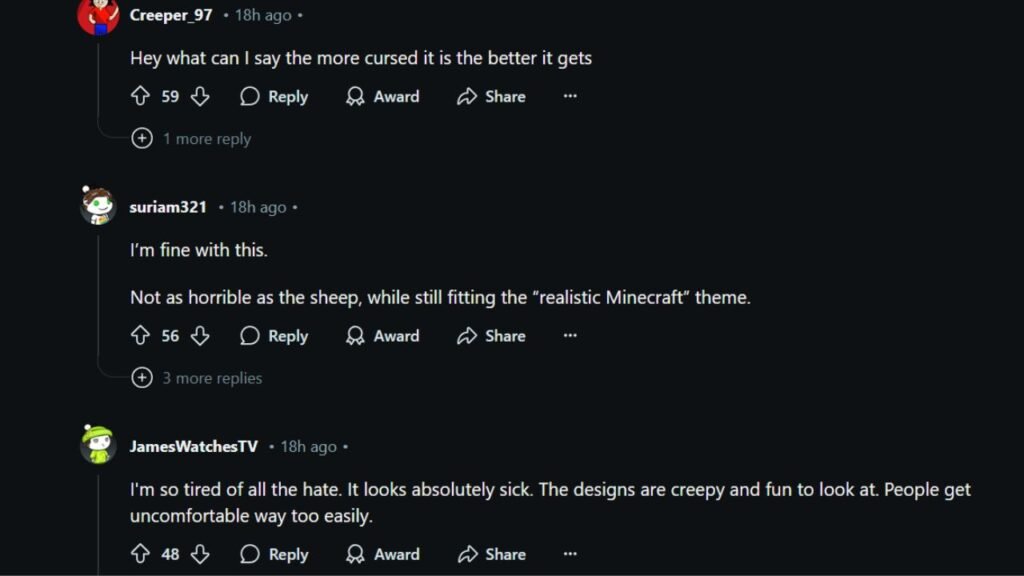Viewport: 1024px width, 576px height.
Task: Upvote Creeper_97's comment
Action: pyautogui.click(x=140, y=97)
